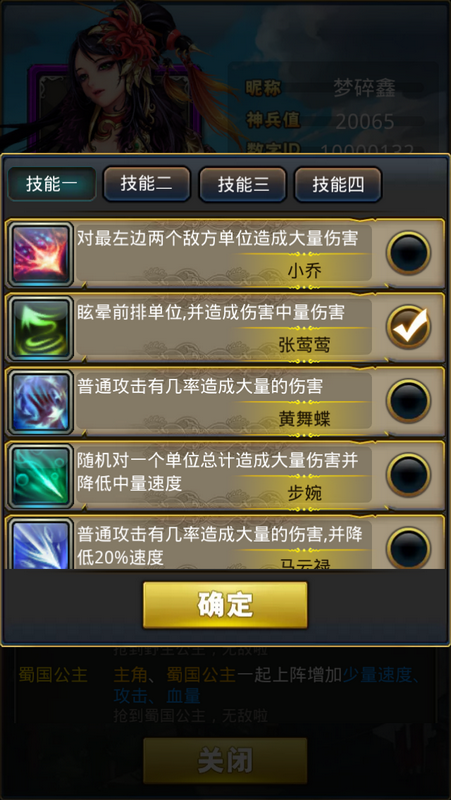Choose the 步婉 skill radio button

point(408,475)
